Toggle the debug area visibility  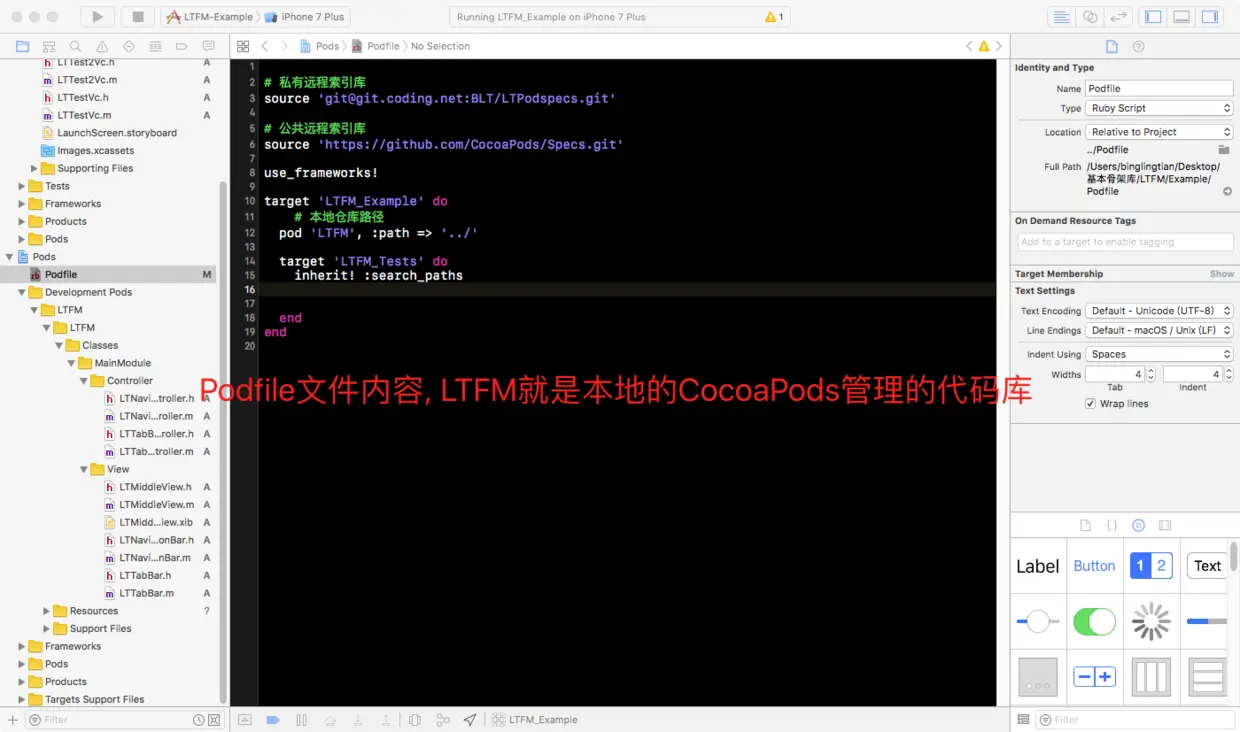pos(1181,17)
